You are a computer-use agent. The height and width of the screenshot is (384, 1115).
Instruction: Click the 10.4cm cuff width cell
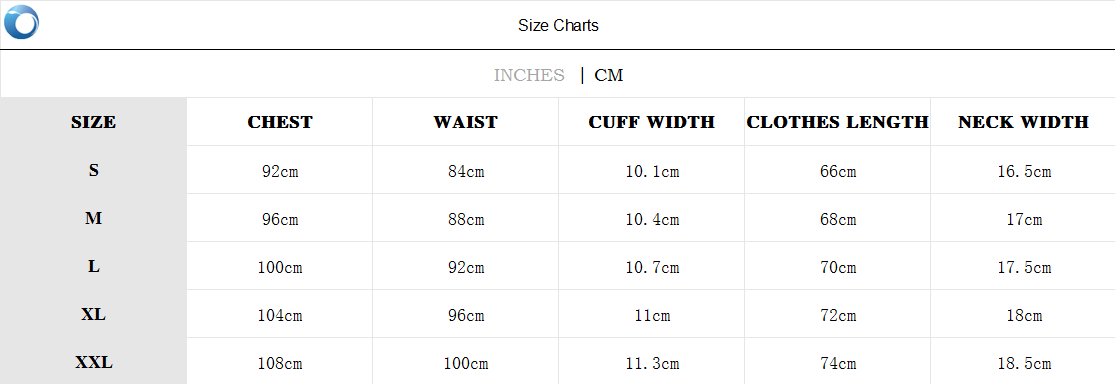click(x=652, y=220)
